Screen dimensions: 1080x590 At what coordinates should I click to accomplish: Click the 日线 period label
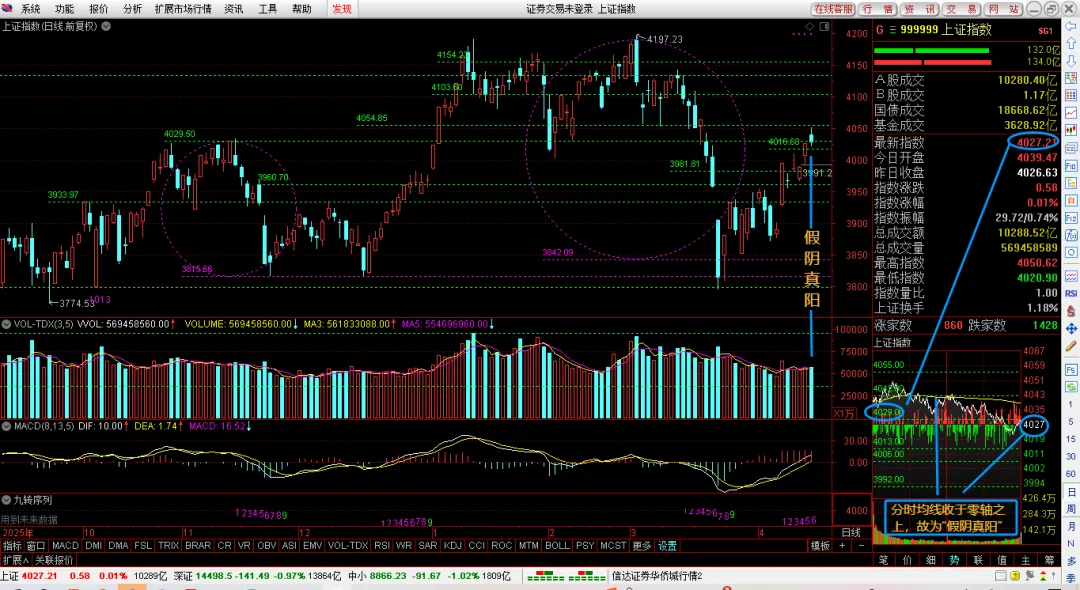tap(851, 532)
